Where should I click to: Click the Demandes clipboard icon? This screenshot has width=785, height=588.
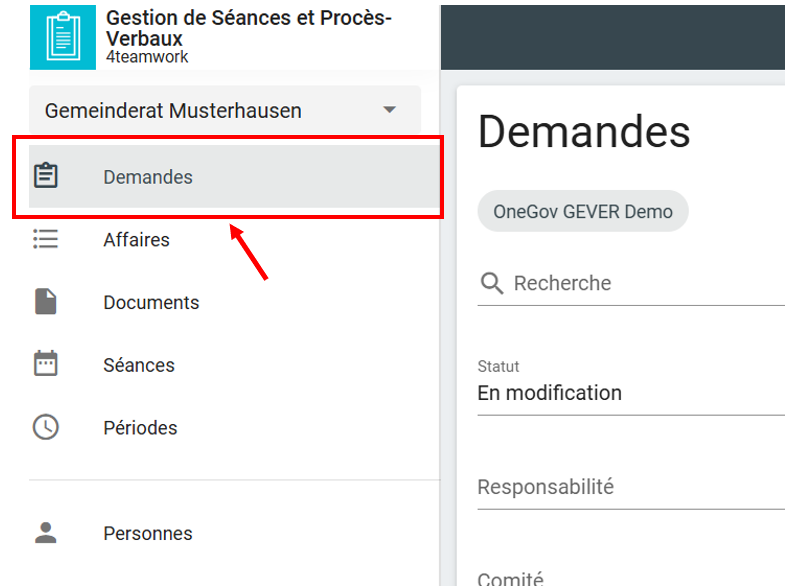tap(46, 176)
